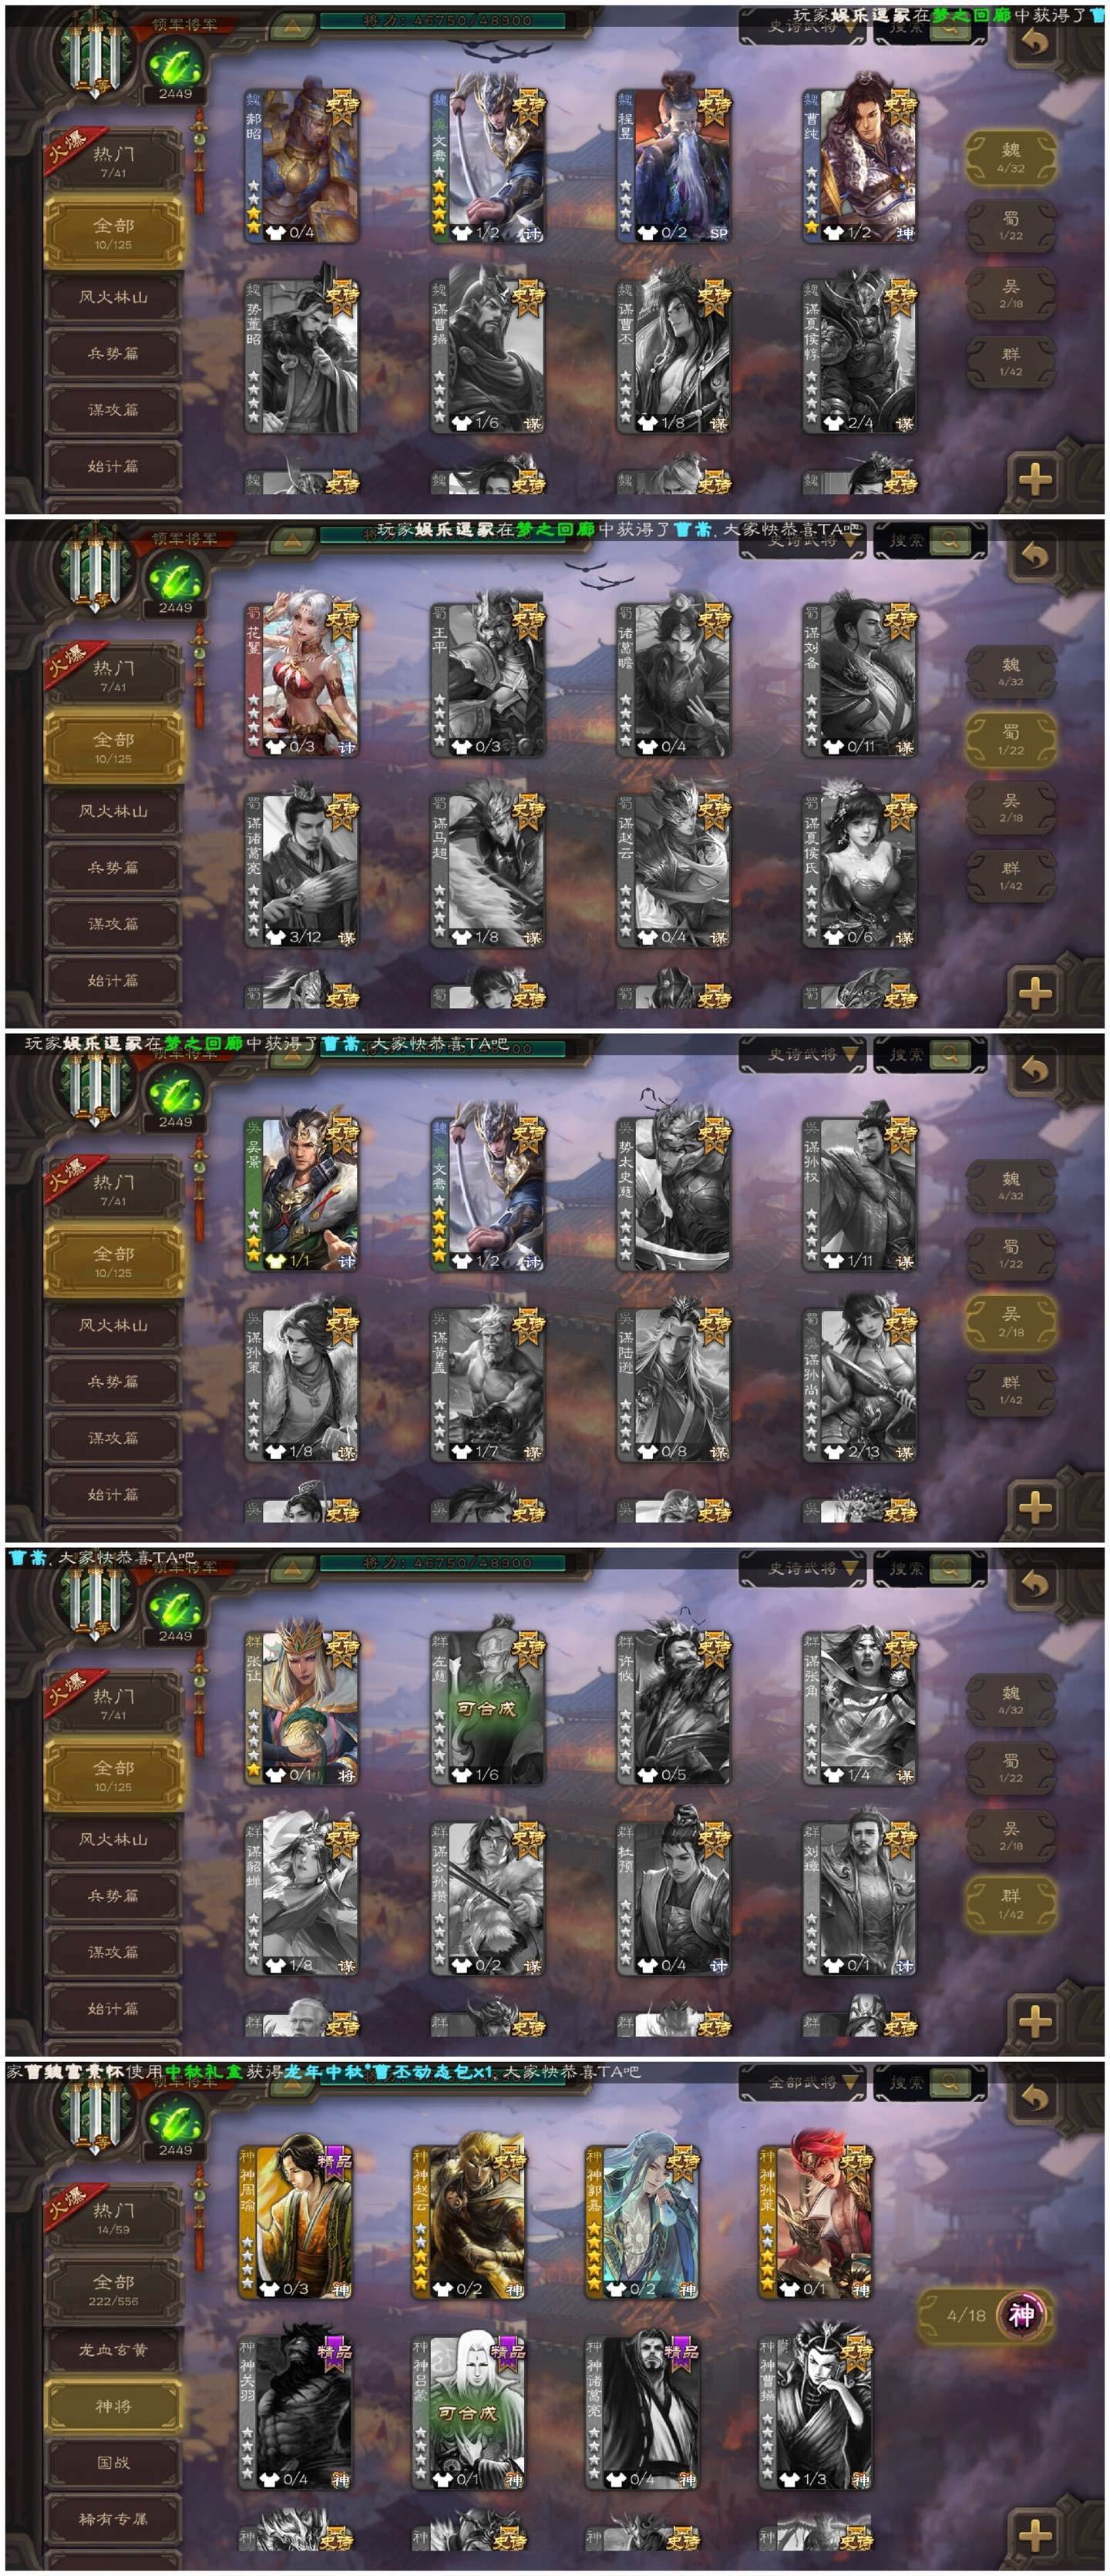Open the 稀有专属 category button
The width and height of the screenshot is (1110, 2576).
(113, 2519)
